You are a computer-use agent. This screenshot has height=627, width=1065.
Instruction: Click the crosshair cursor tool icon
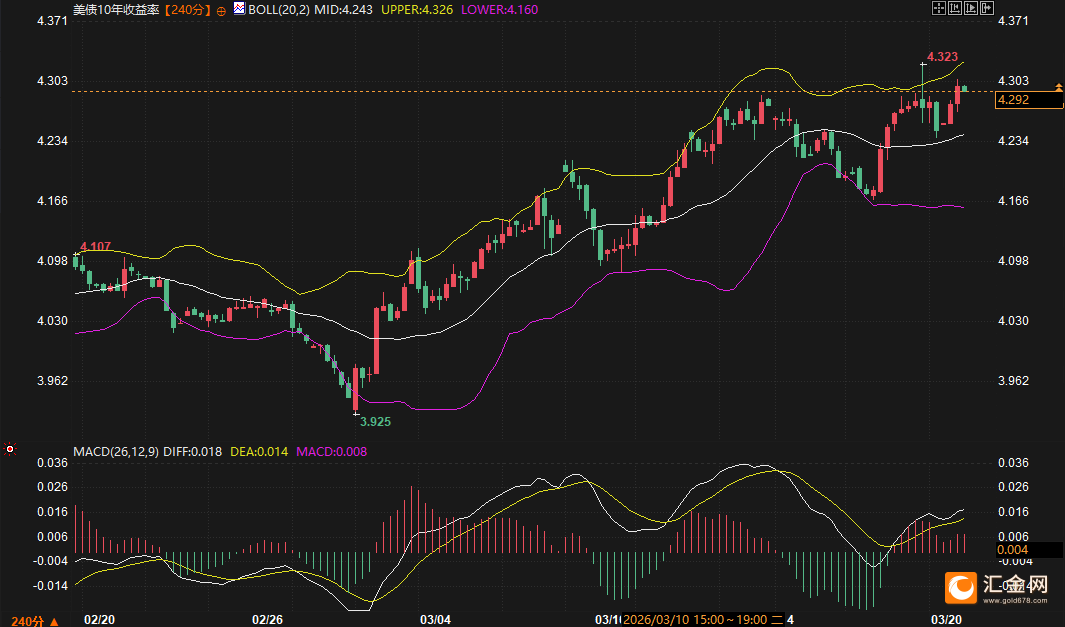click(x=938, y=8)
